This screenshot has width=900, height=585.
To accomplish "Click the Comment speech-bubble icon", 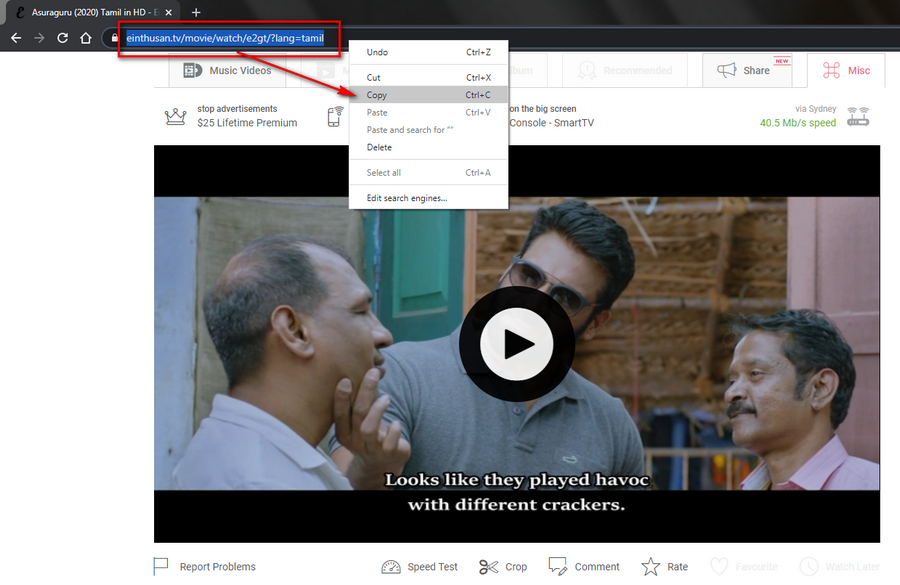I will (x=557, y=566).
